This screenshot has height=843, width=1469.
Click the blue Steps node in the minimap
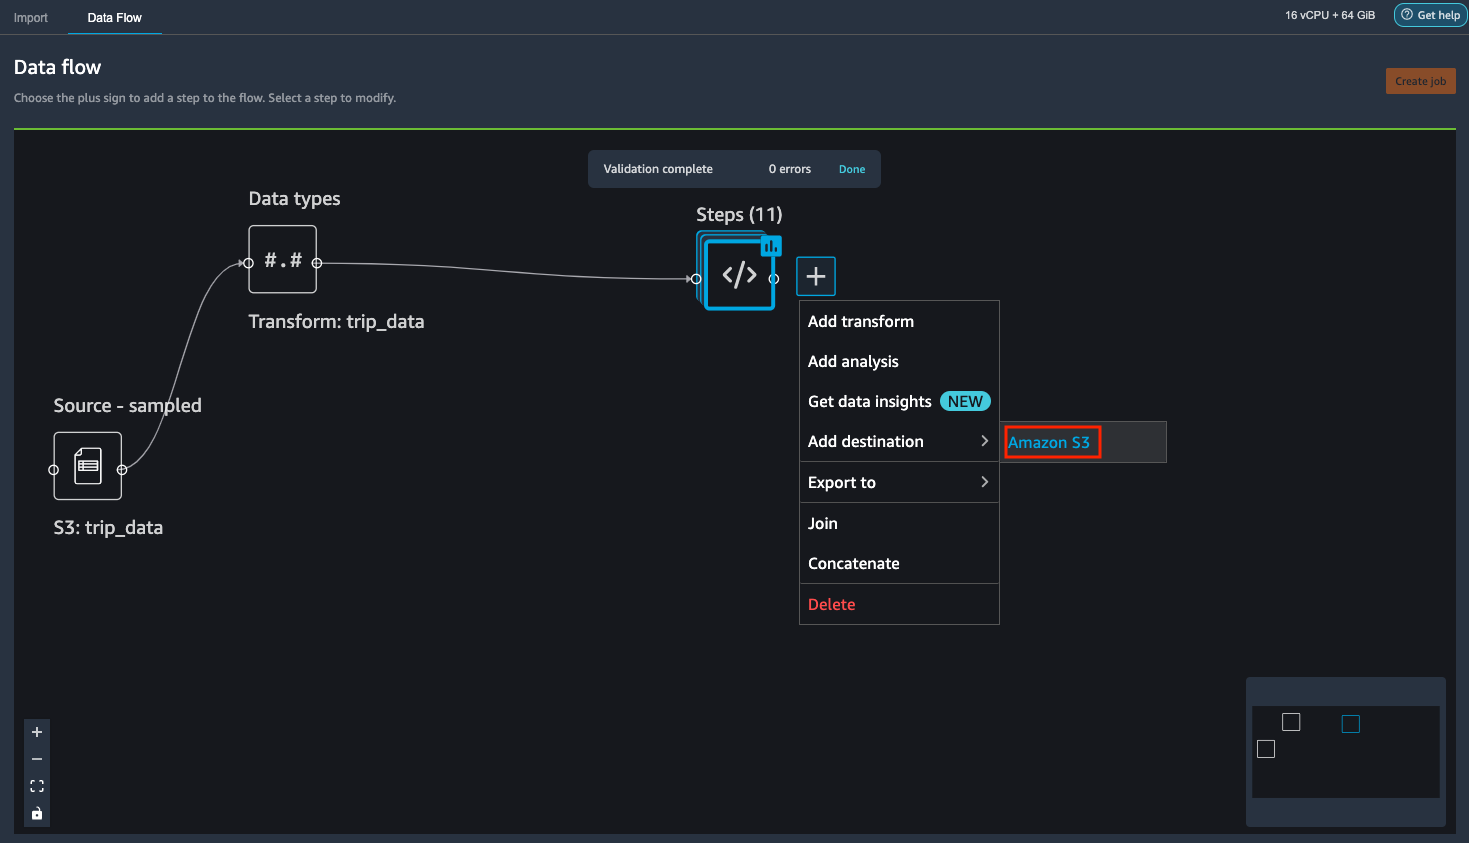pyautogui.click(x=1350, y=724)
